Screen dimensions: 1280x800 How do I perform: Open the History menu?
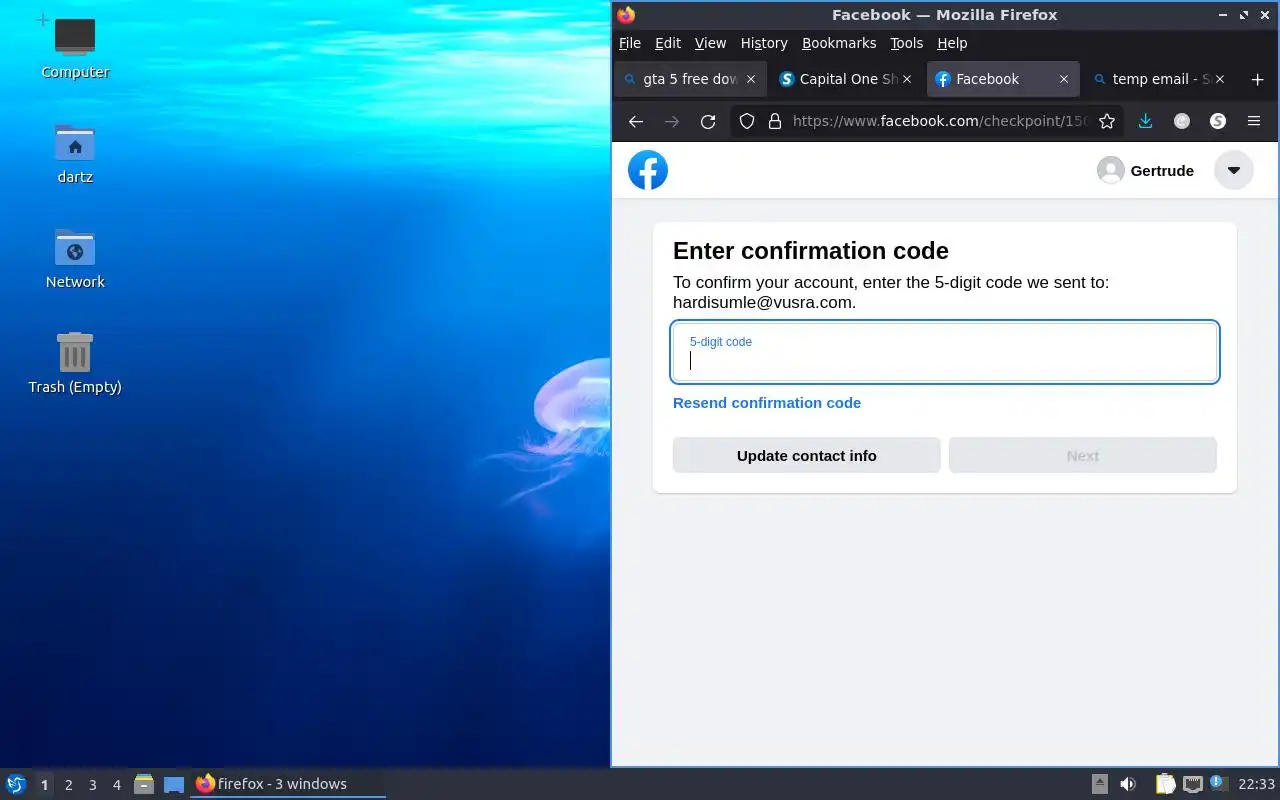point(764,43)
